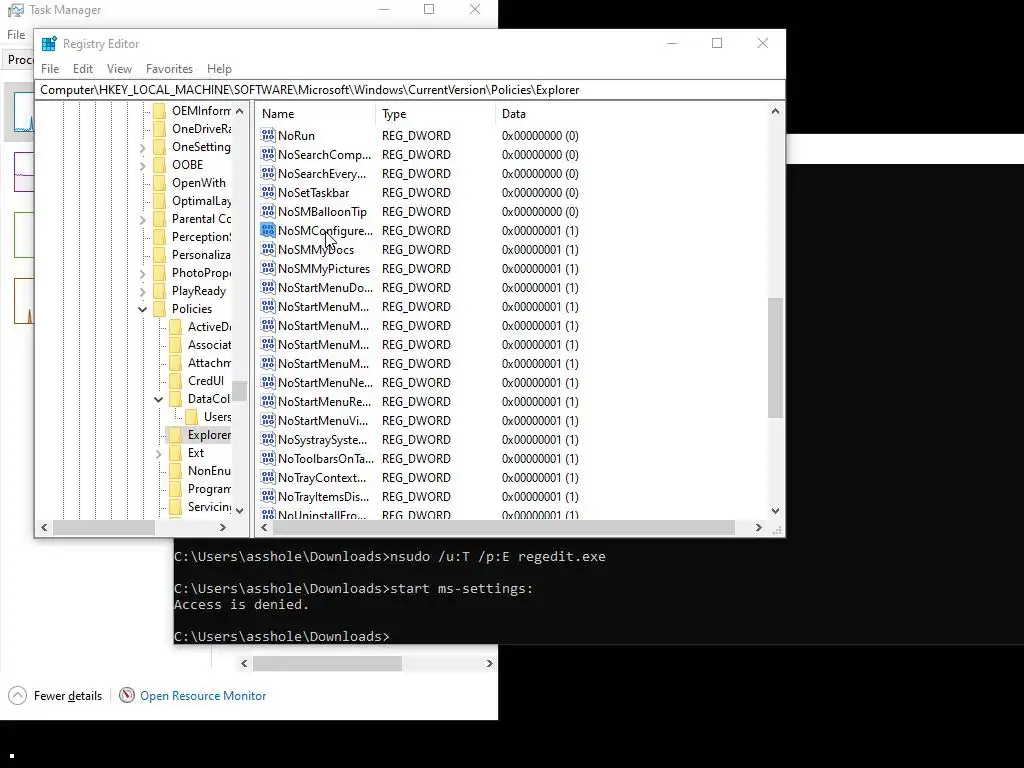Select the NoSMMyDocs value name
Viewport: 1024px width, 768px height.
click(x=316, y=249)
